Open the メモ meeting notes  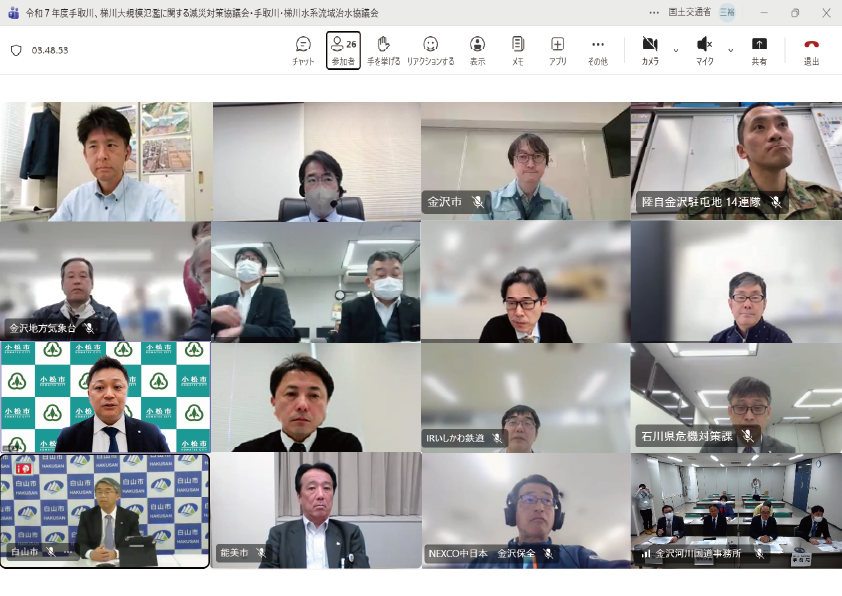tap(517, 50)
